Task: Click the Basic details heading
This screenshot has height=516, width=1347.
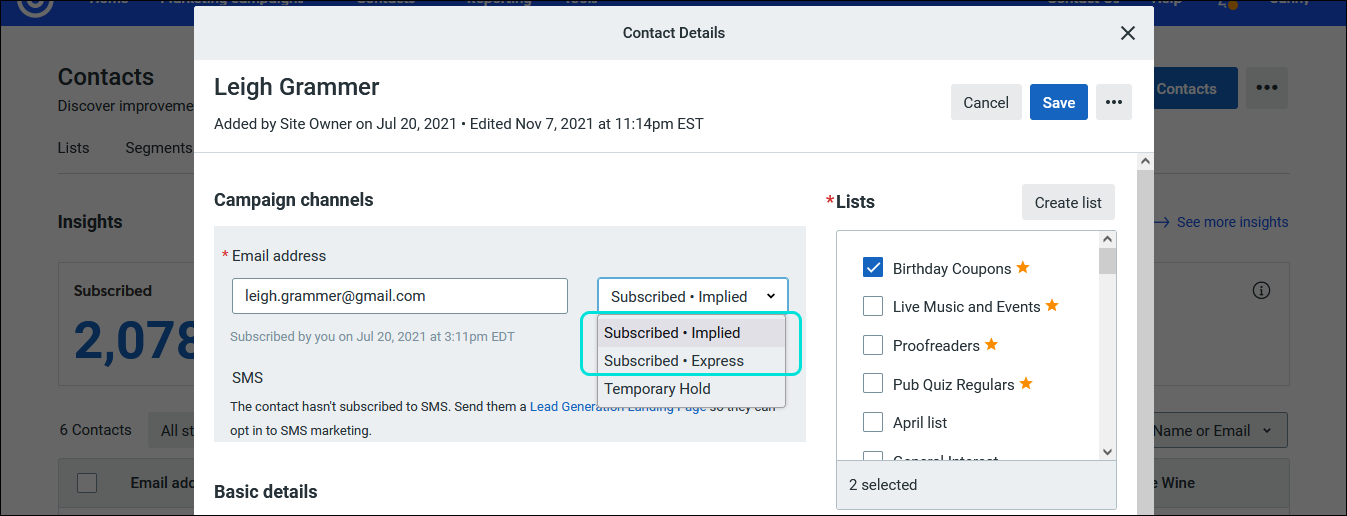Action: (x=266, y=492)
